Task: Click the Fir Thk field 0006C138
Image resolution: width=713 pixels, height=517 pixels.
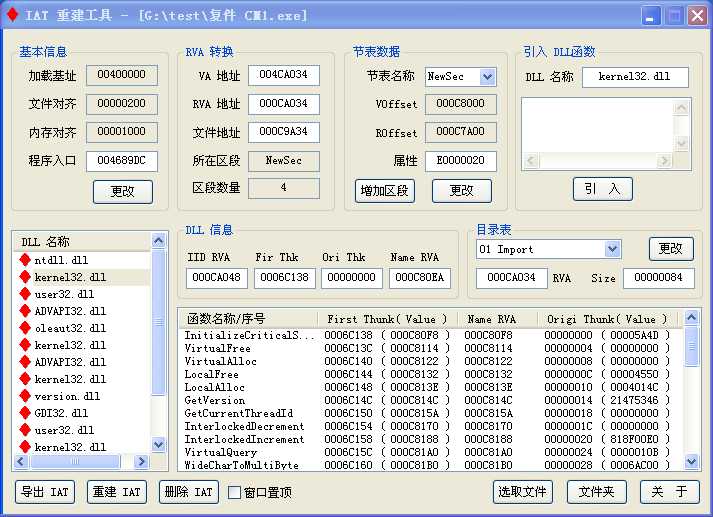Action: (285, 278)
